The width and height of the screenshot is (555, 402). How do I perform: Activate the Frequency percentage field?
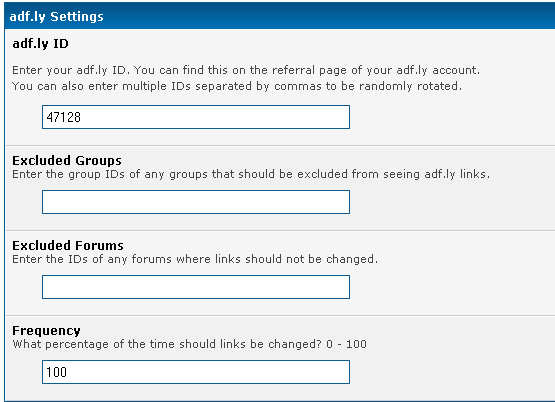pyautogui.click(x=196, y=372)
